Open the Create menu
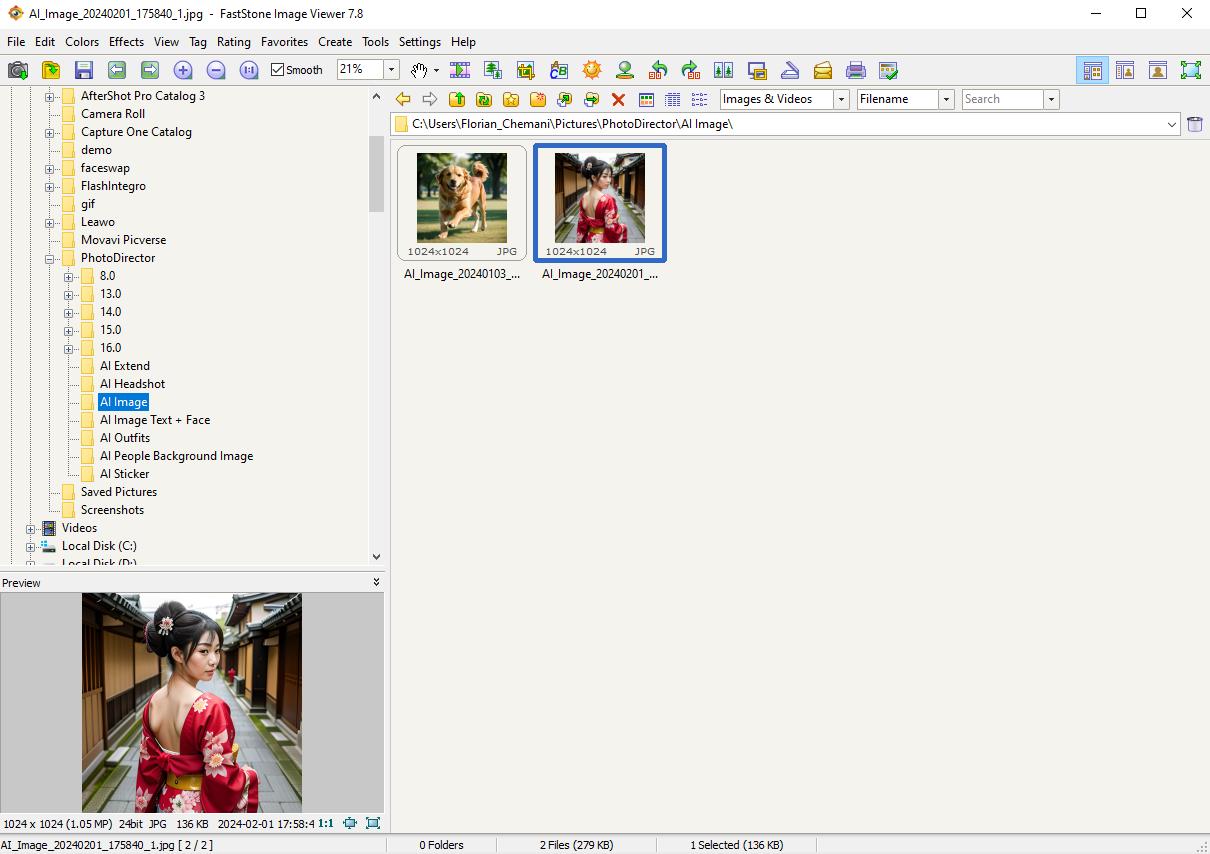Screen dimensions: 1210x854 click(x=334, y=42)
